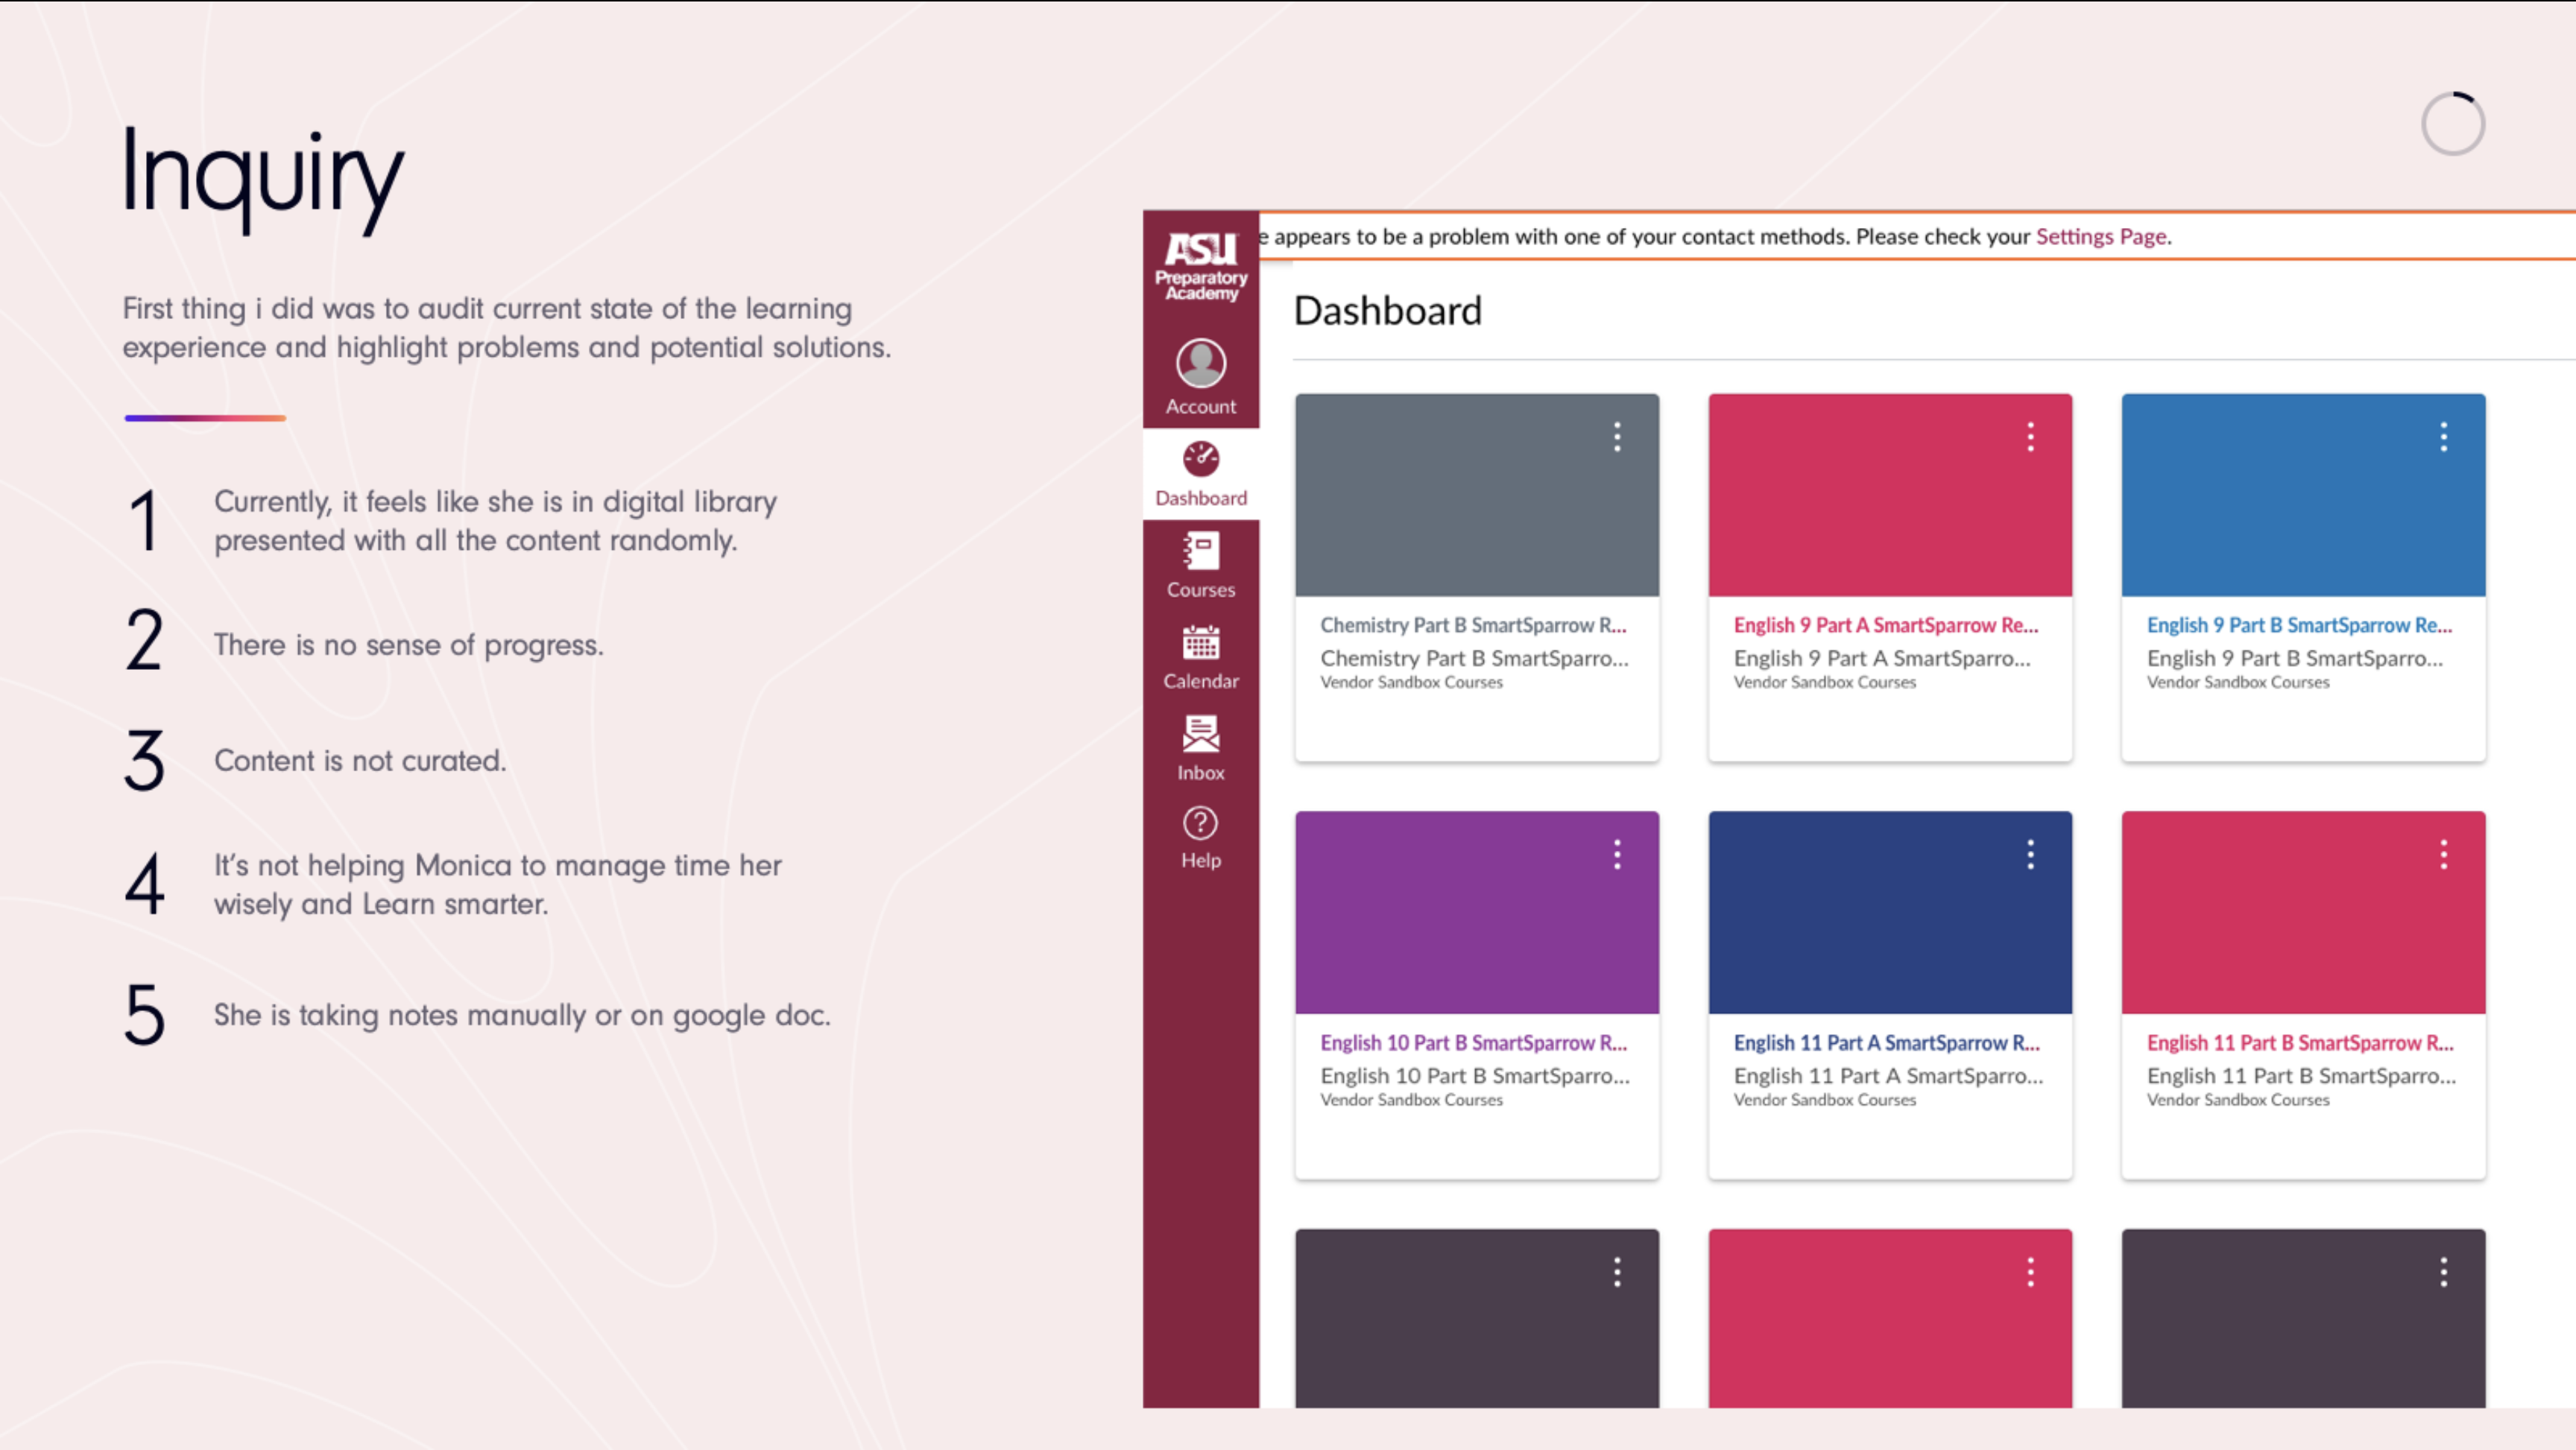Click the purple English 10 Part B banner

1477,912
